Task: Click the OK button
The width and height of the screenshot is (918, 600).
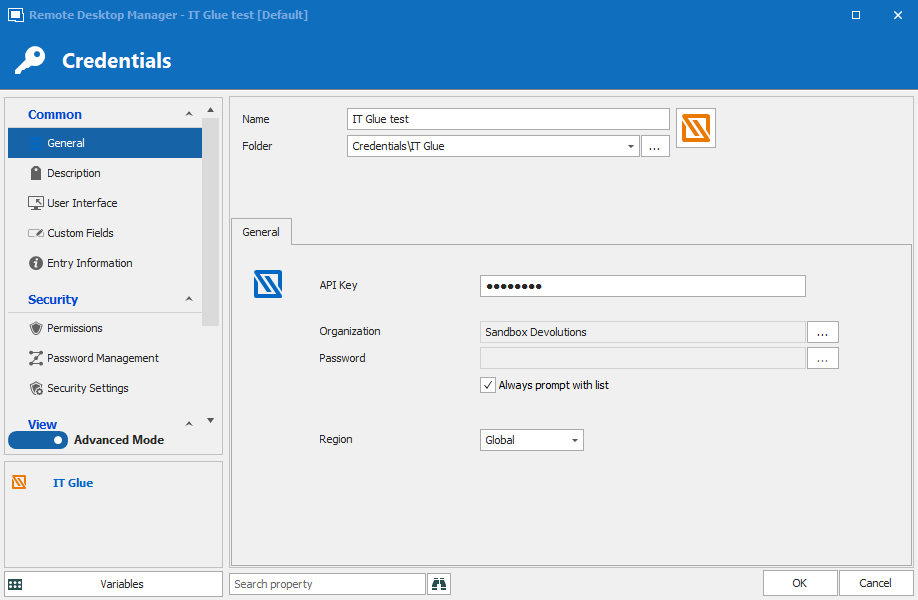Action: (799, 583)
